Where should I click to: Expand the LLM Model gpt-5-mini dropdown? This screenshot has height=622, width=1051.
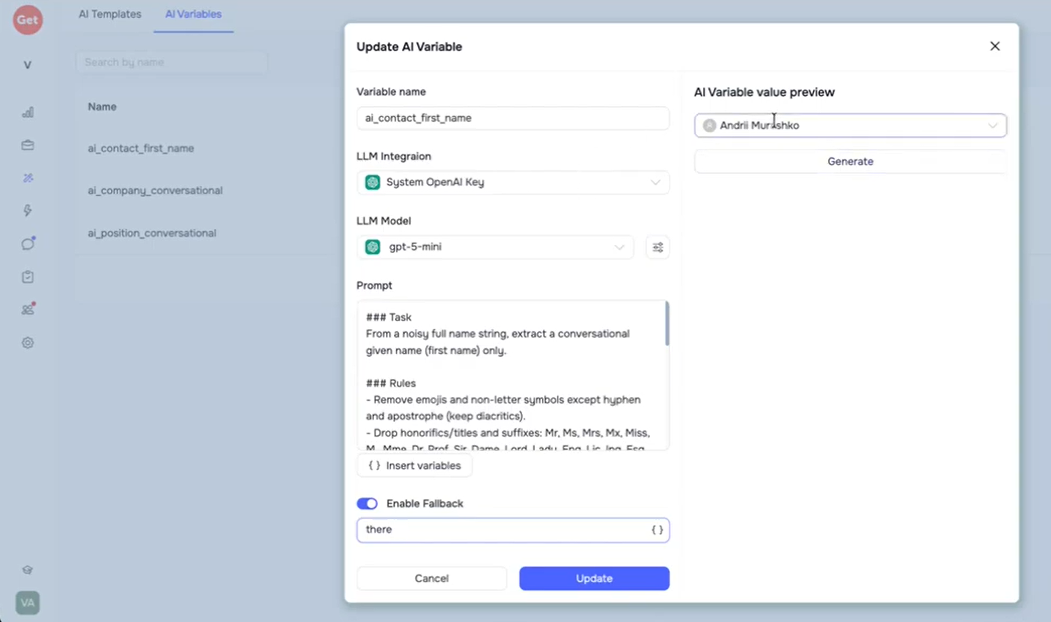[495, 247]
